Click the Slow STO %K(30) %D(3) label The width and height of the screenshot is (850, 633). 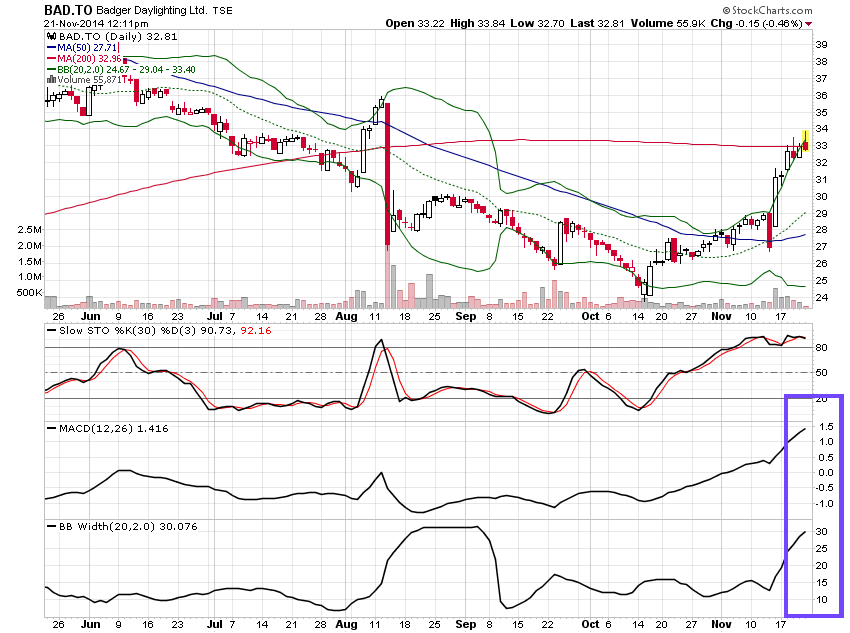coord(128,331)
